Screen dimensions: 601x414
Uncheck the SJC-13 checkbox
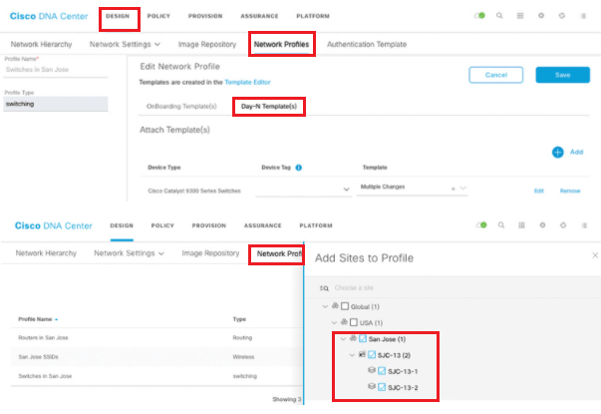(372, 355)
